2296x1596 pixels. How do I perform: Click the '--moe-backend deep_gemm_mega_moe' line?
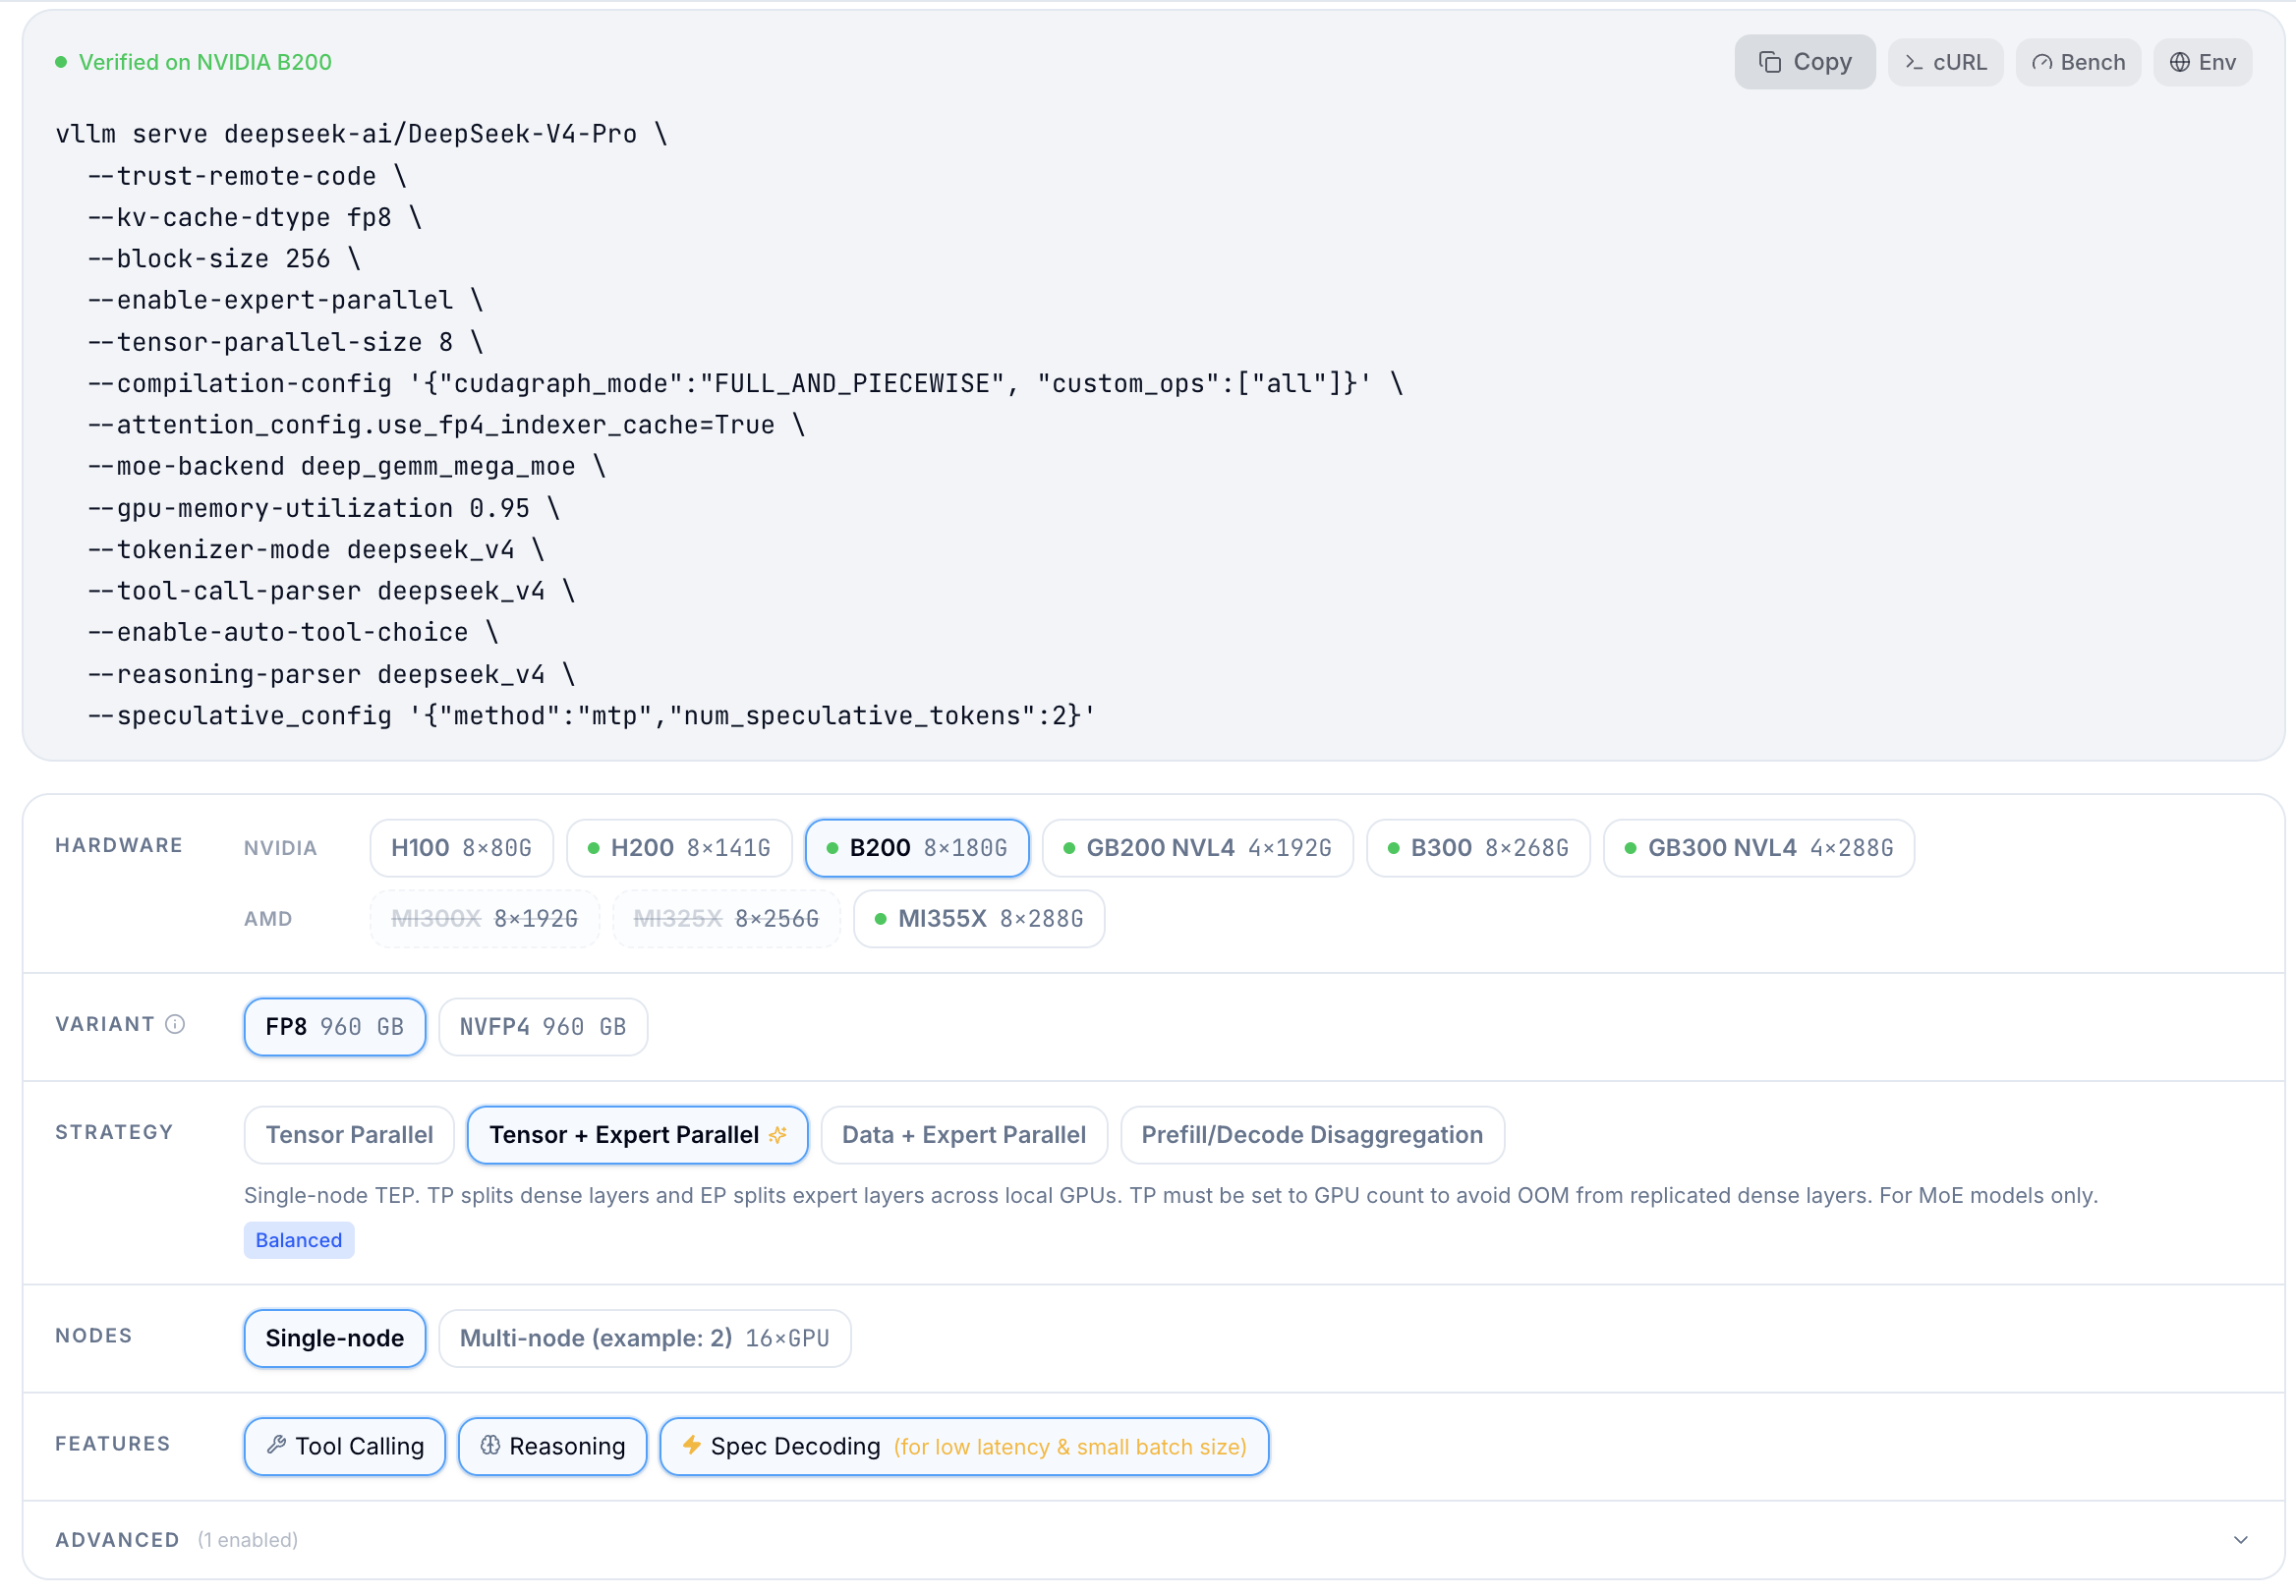(346, 467)
